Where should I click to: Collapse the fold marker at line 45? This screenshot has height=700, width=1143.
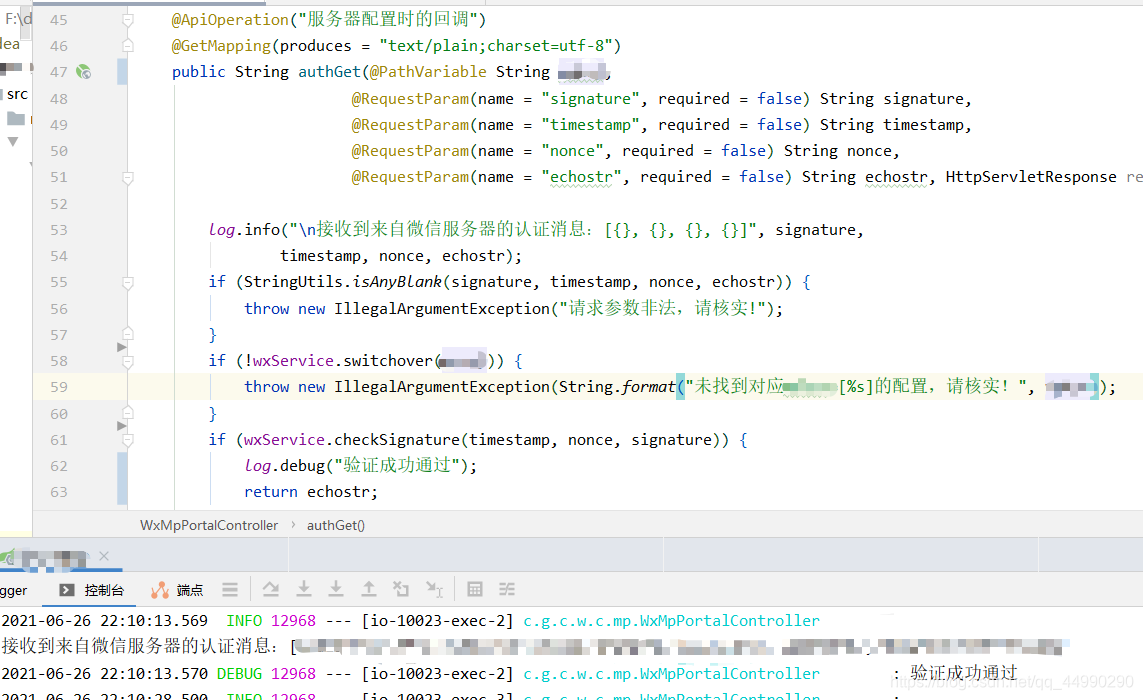click(x=128, y=20)
